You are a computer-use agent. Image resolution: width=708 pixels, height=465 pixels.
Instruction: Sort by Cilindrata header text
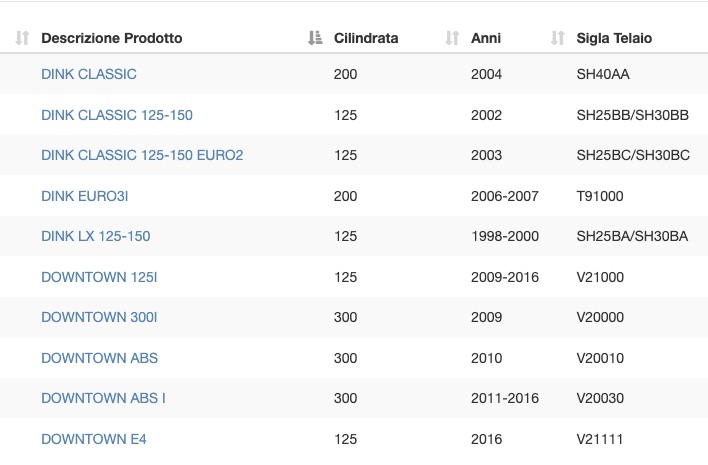(x=366, y=38)
